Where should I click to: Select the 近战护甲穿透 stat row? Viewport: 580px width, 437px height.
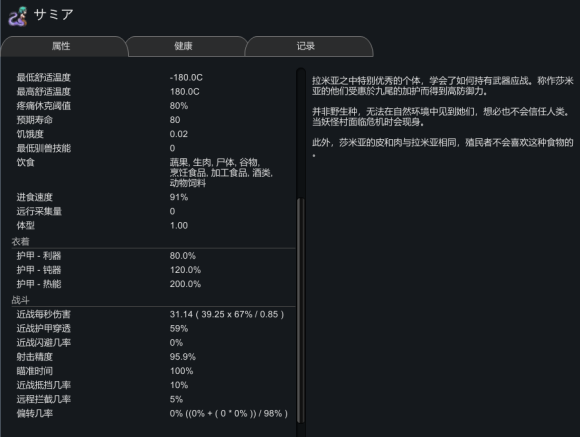click(x=154, y=328)
